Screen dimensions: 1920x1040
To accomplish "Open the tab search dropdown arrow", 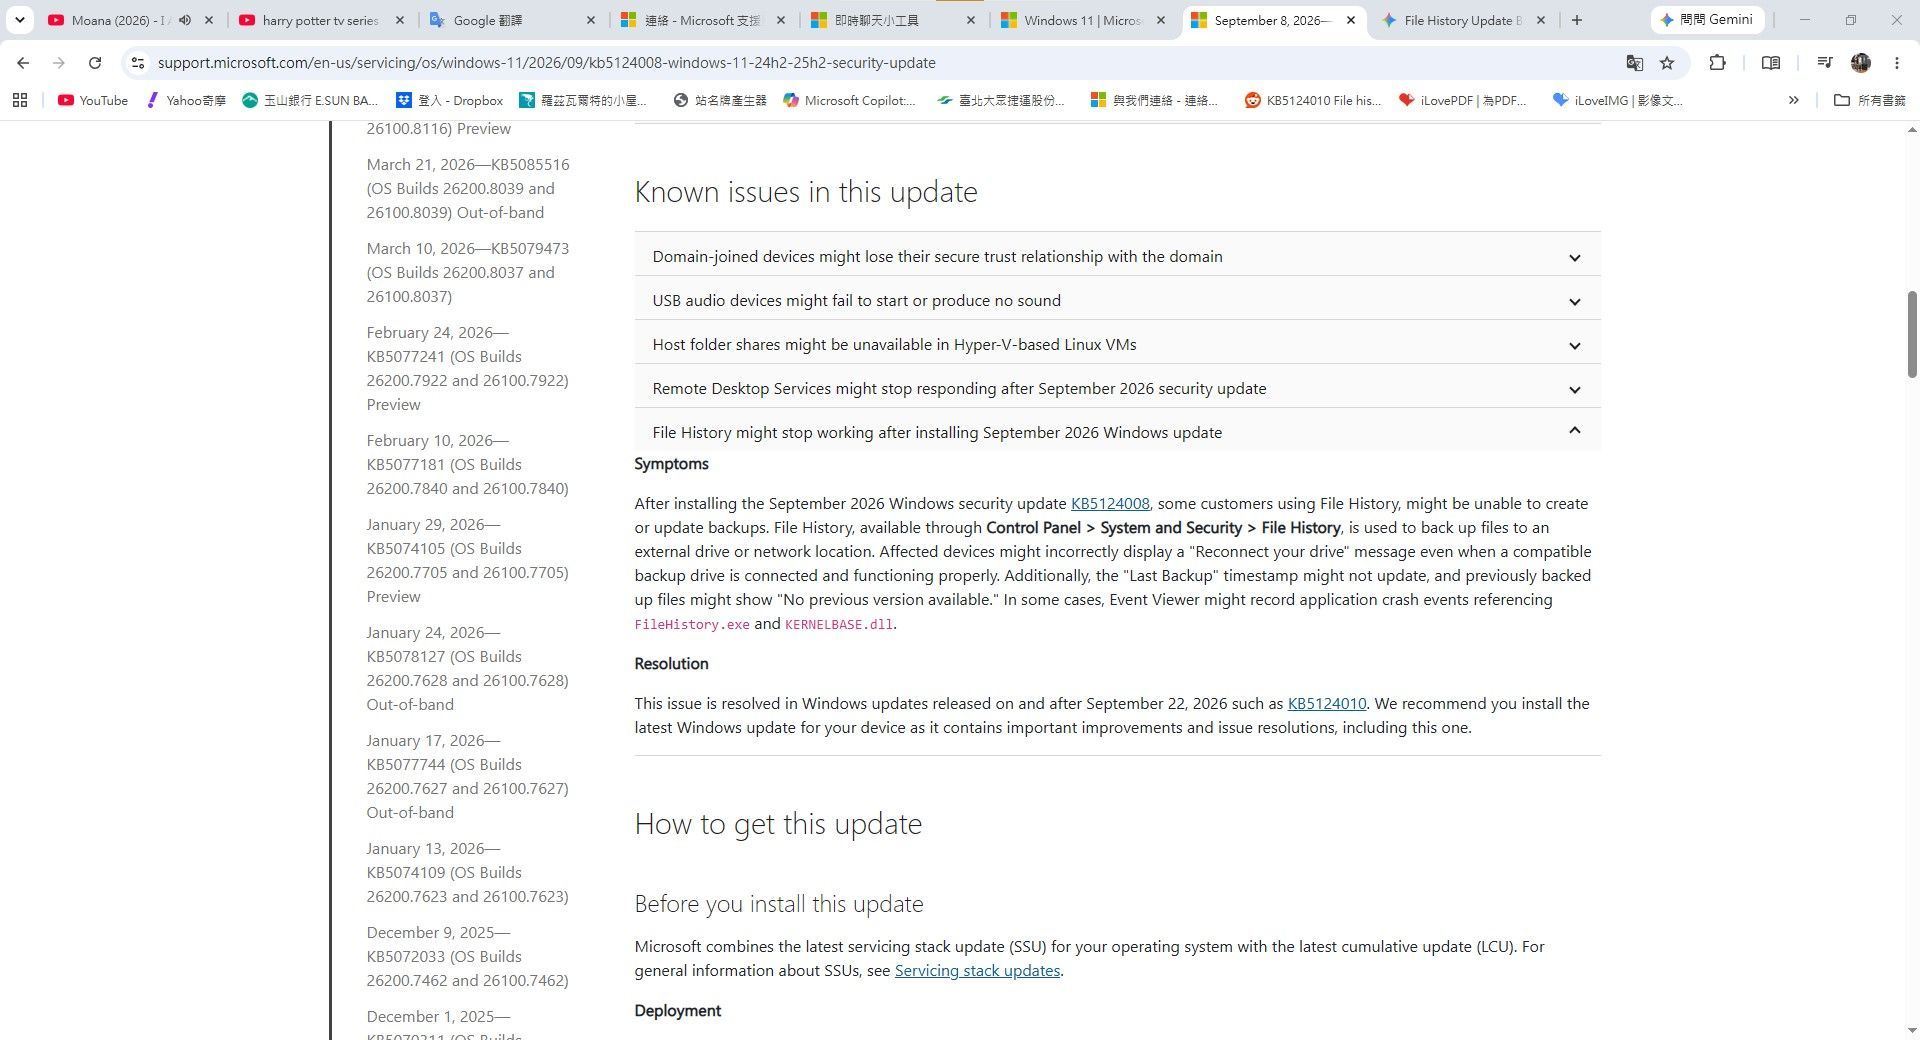I will coord(19,20).
